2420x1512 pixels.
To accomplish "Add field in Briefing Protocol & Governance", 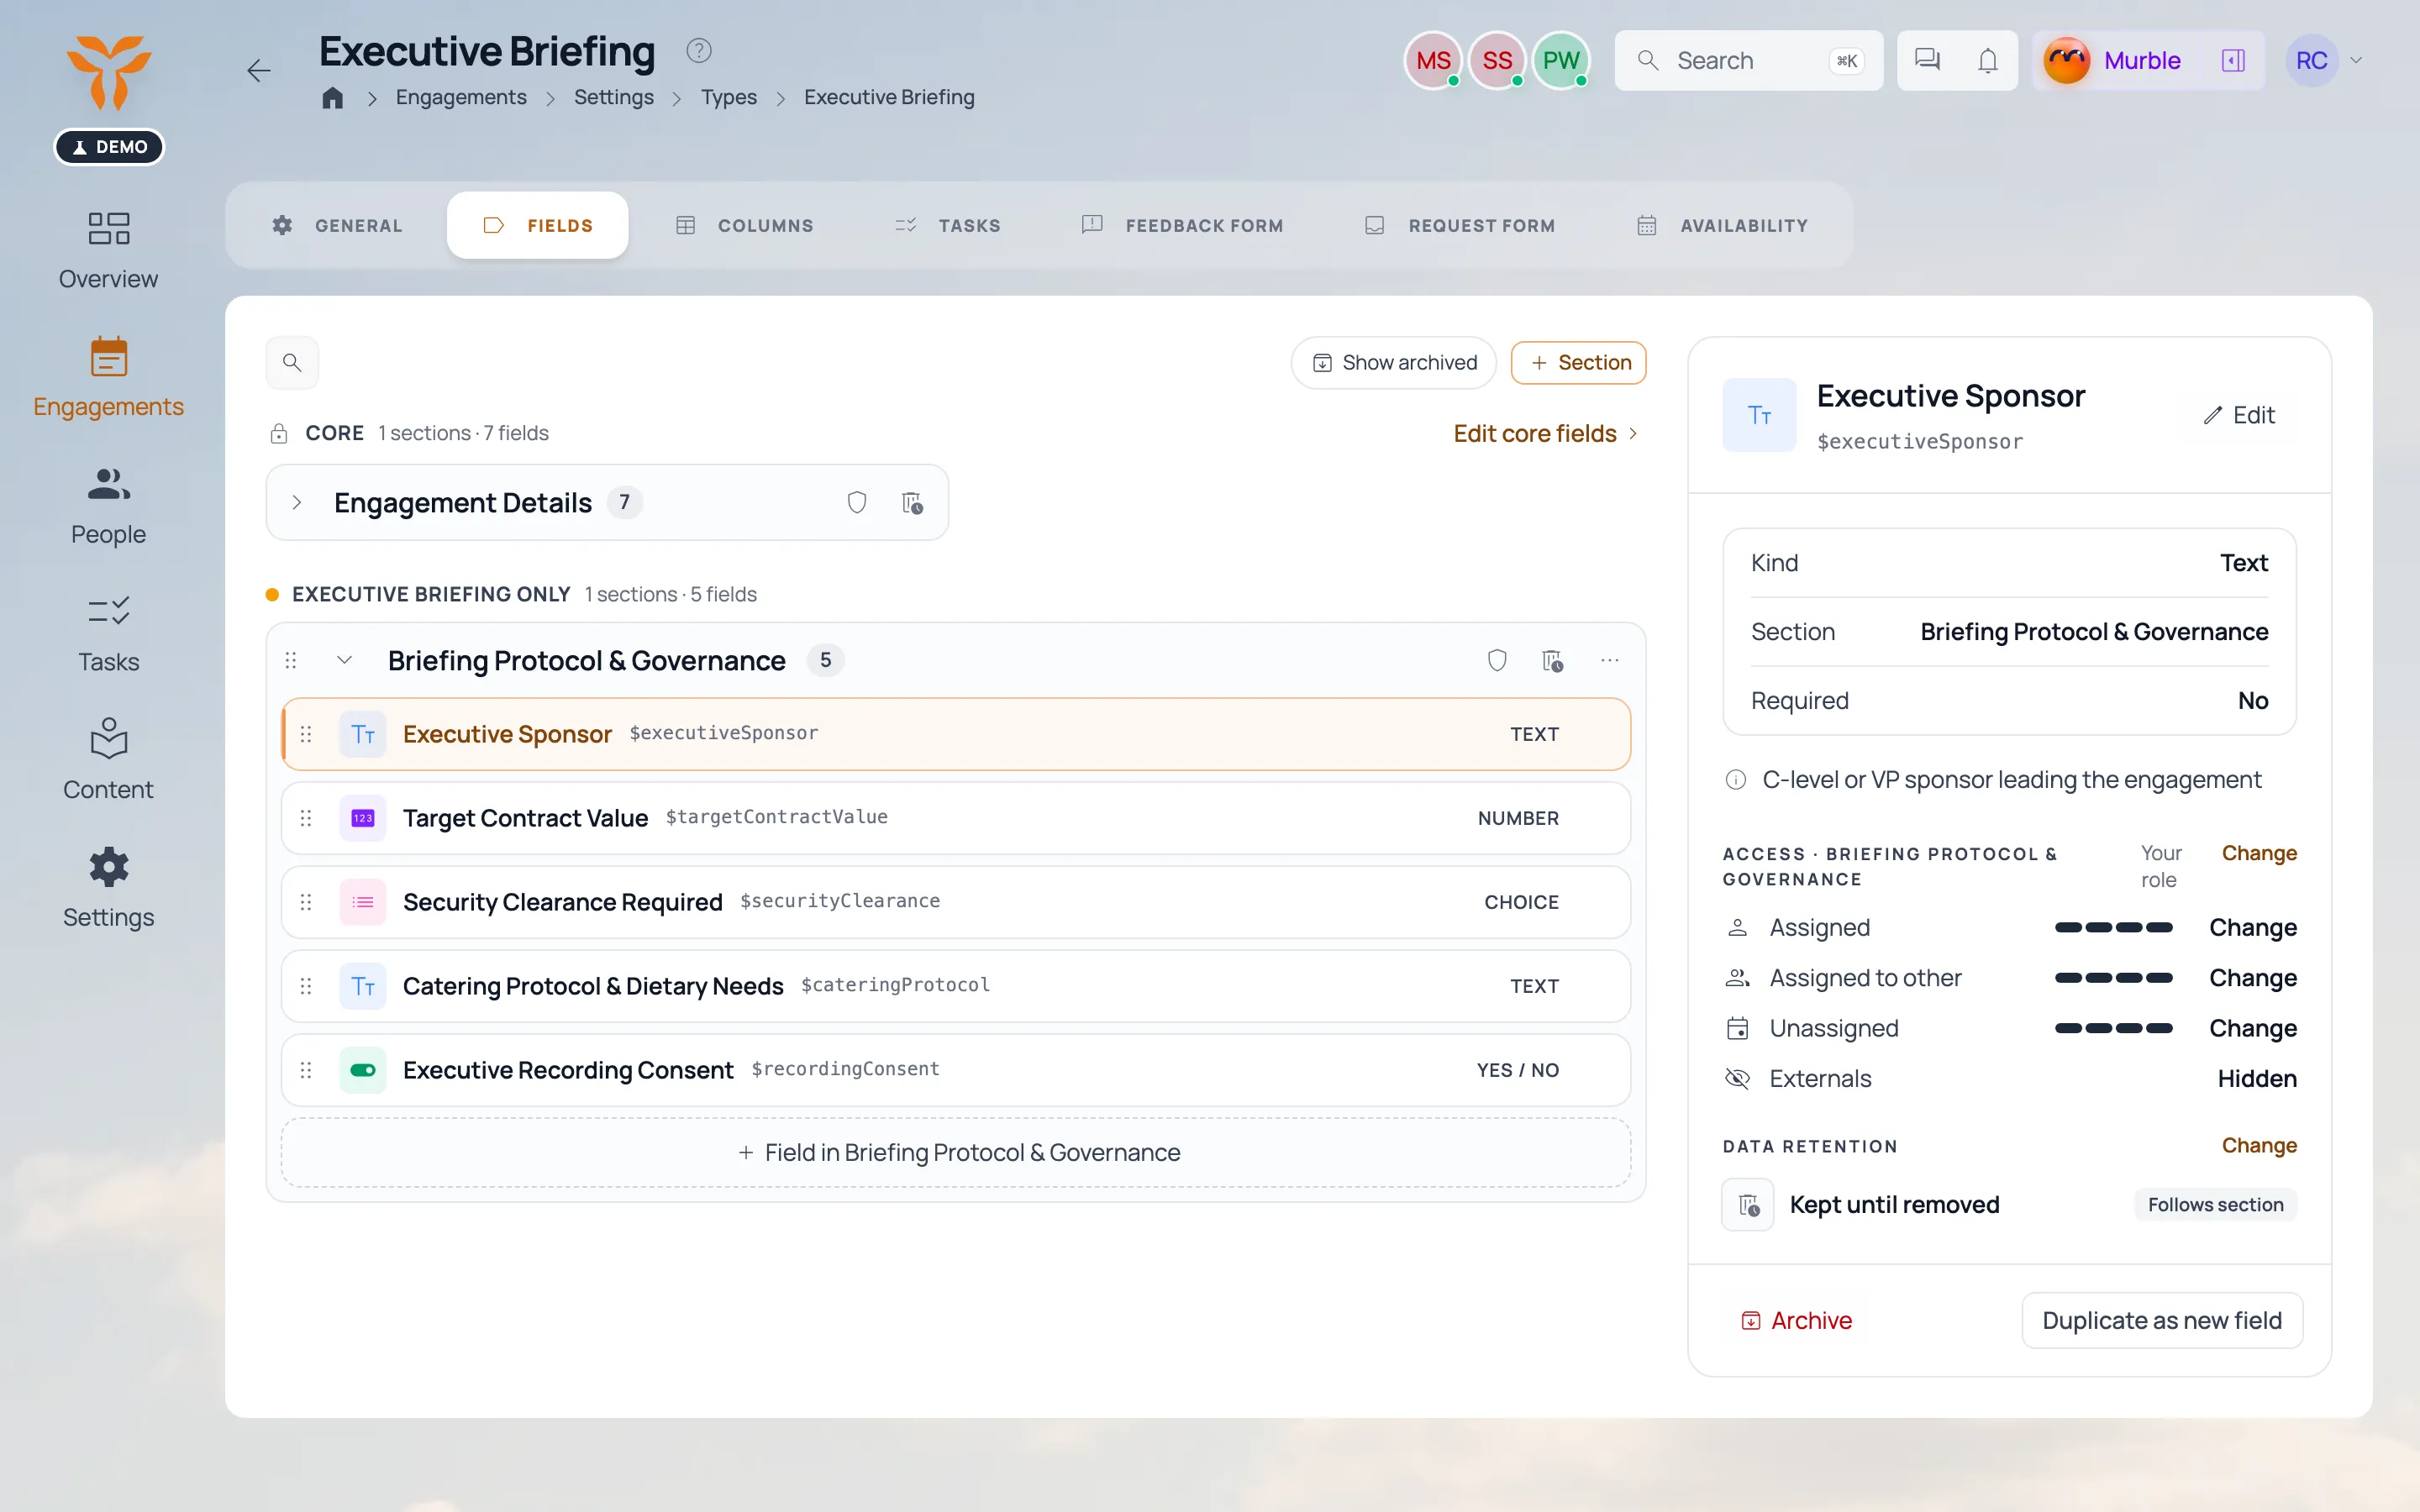I will 956,1152.
